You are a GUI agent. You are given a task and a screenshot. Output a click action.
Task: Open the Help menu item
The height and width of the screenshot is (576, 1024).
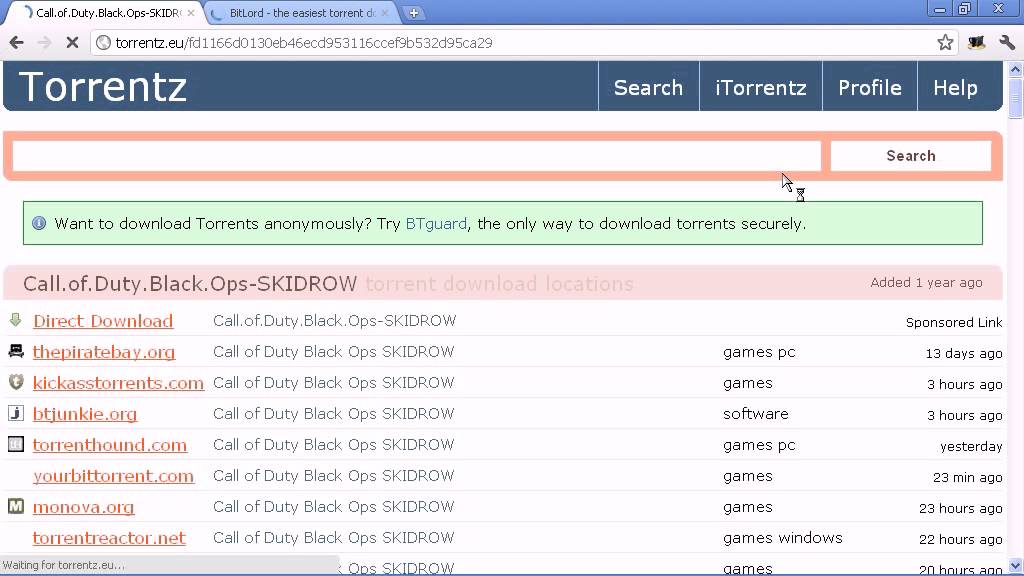(955, 88)
